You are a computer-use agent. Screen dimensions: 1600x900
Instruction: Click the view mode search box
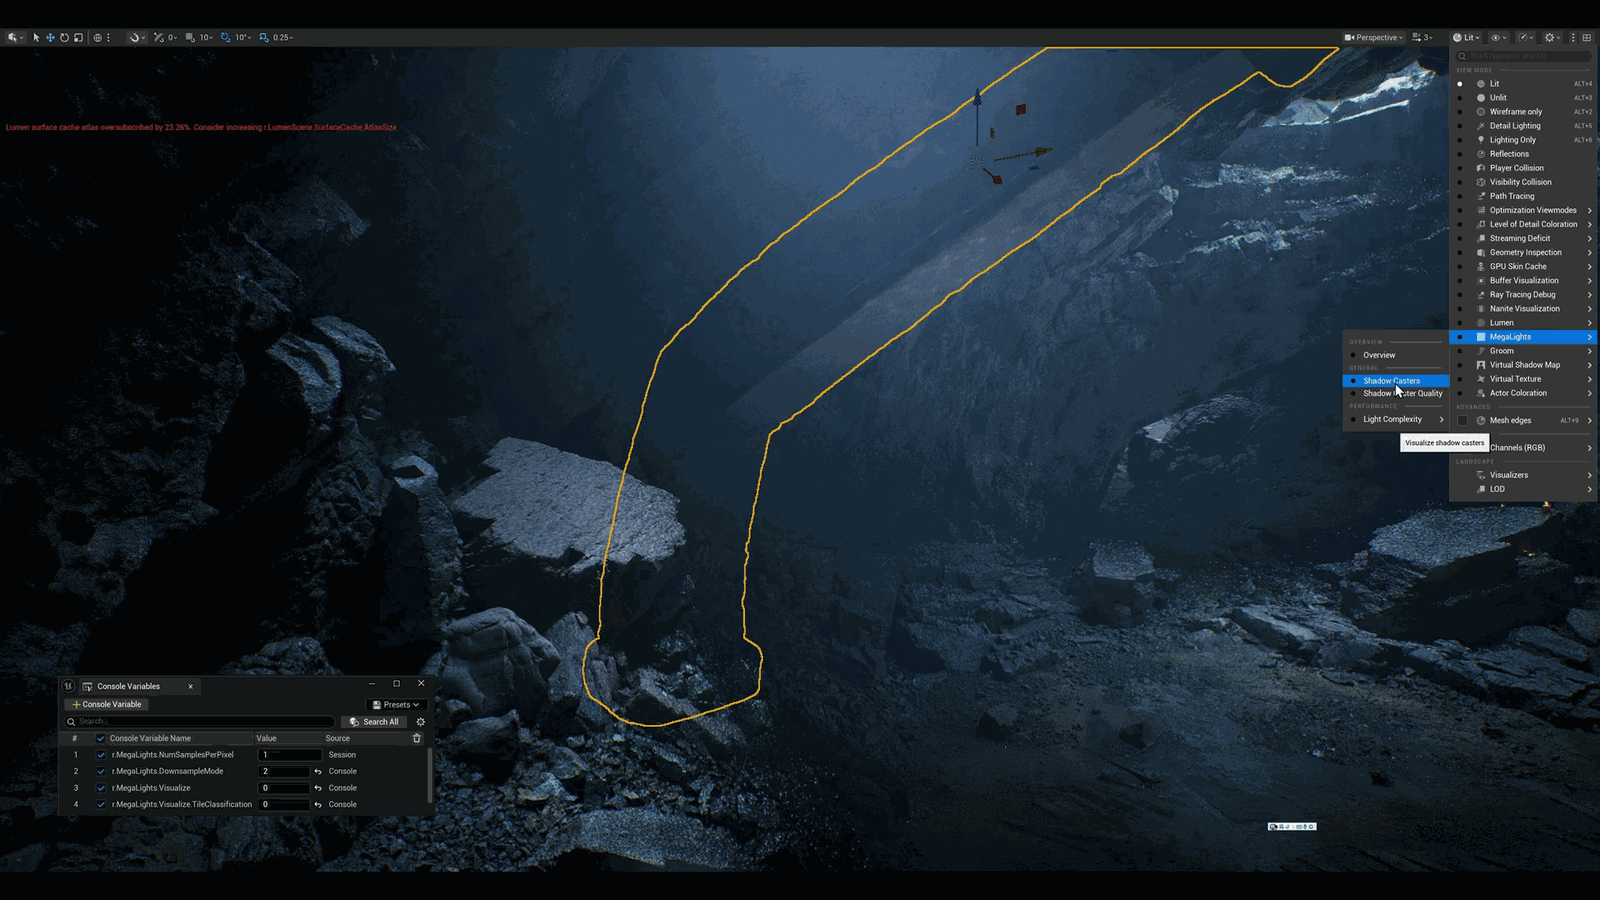(x=1524, y=56)
